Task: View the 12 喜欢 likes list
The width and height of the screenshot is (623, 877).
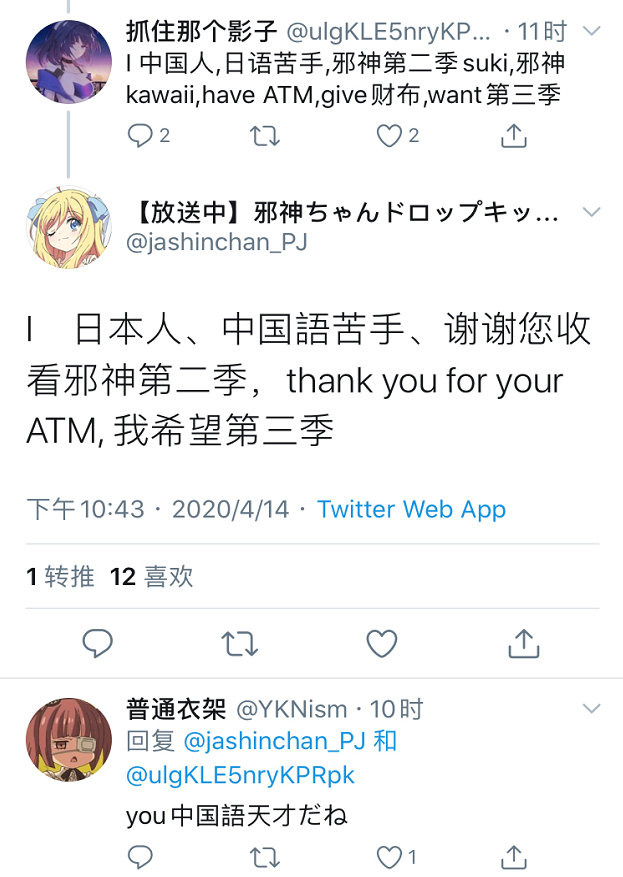Action: pyautogui.click(x=152, y=577)
